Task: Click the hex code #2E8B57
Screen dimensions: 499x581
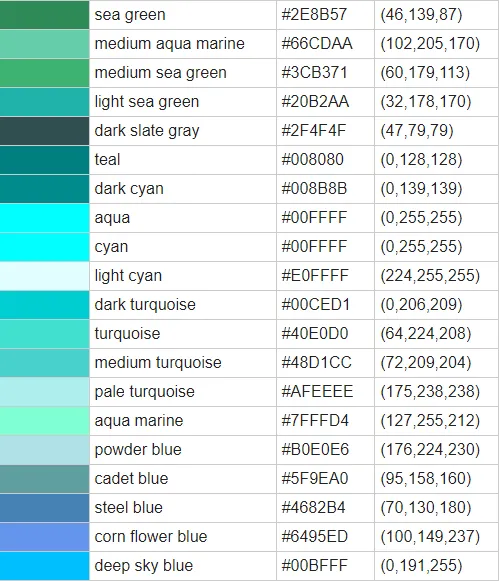Action: [x=314, y=15]
